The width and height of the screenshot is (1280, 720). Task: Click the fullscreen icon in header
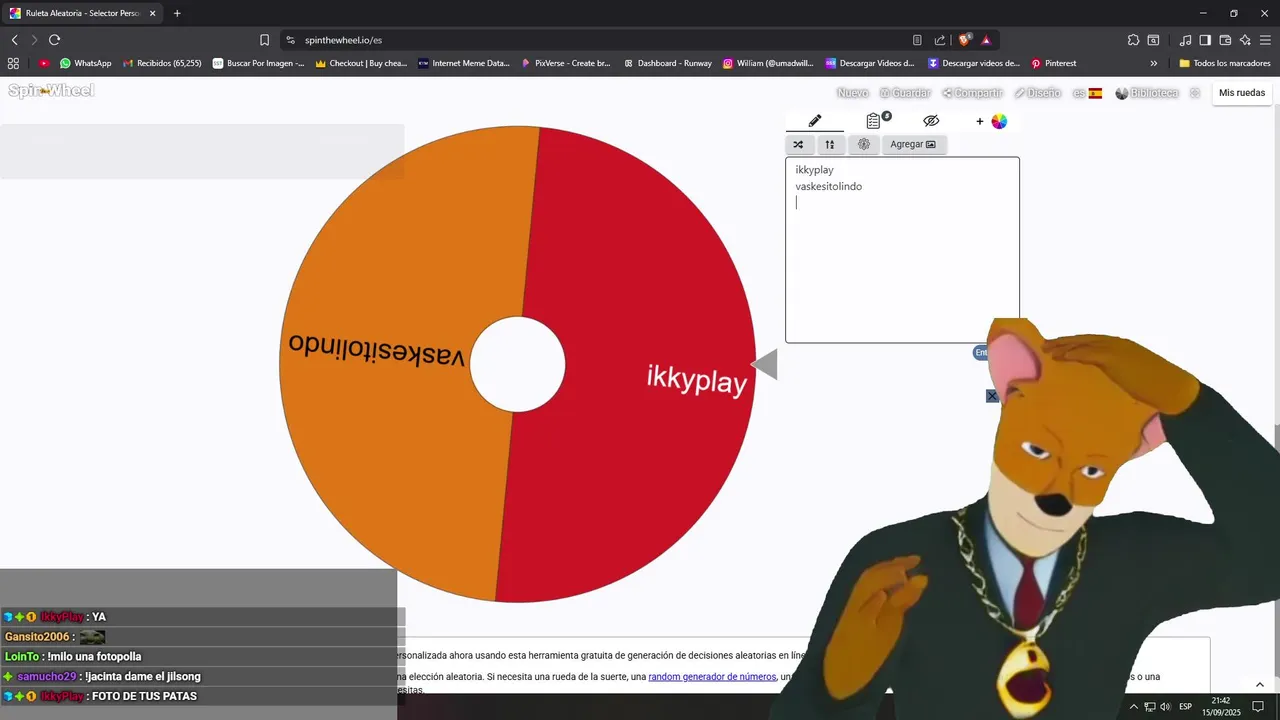click(x=1194, y=93)
